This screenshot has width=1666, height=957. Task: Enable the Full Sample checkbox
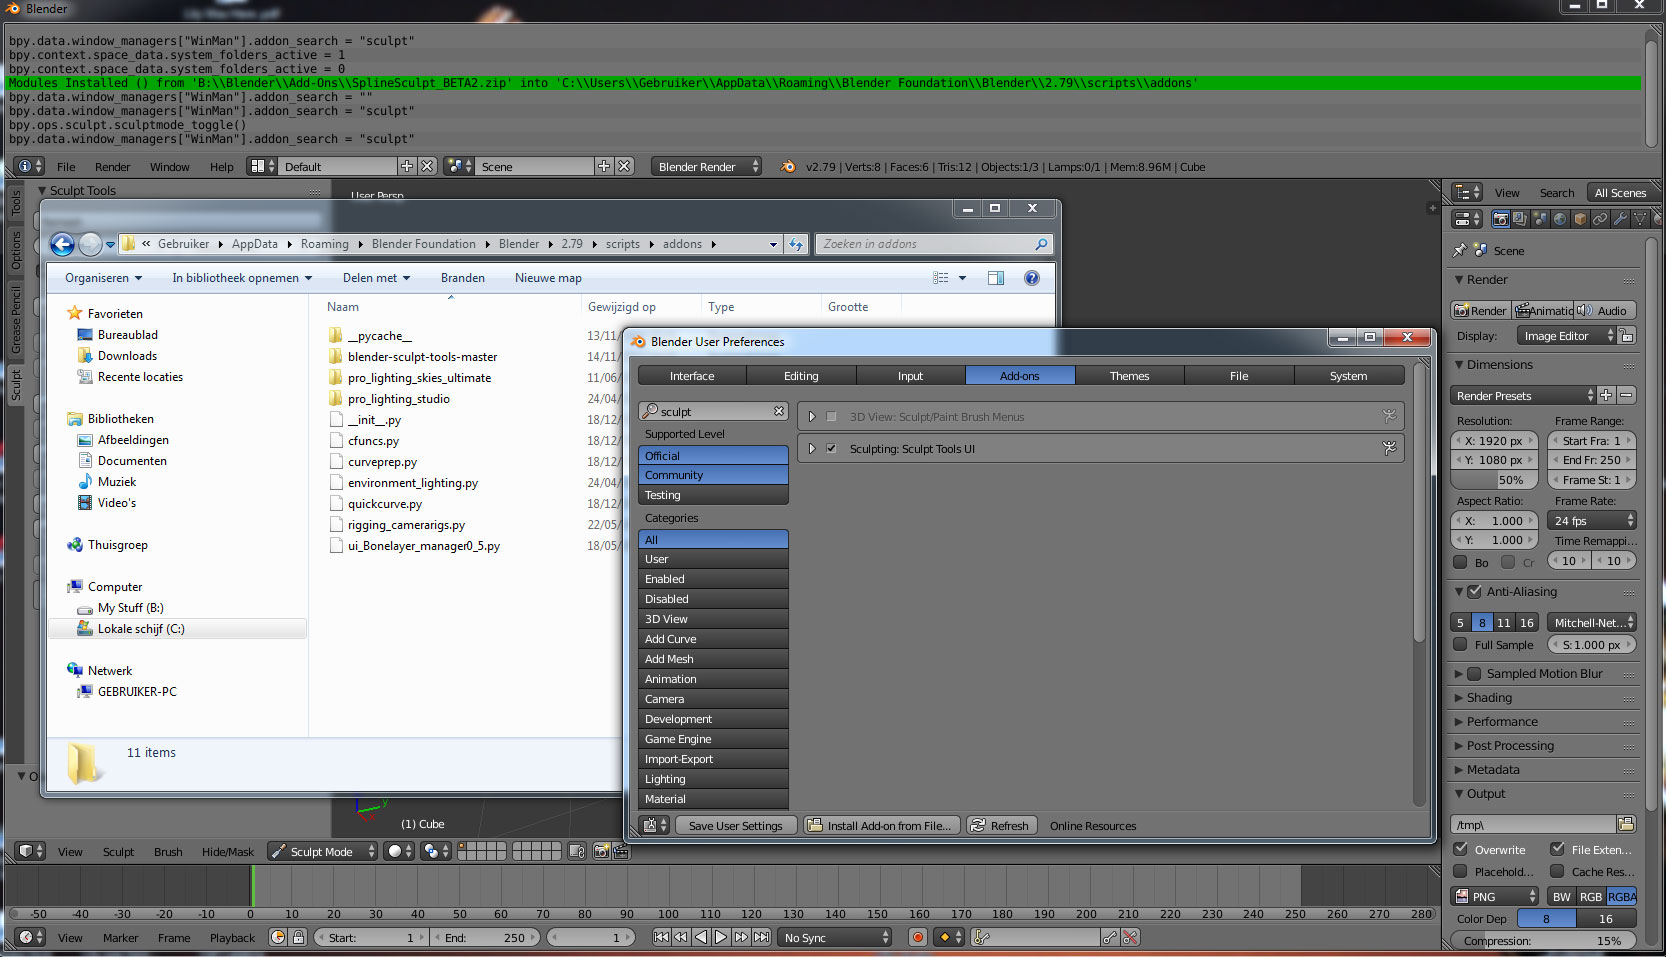coord(1460,645)
